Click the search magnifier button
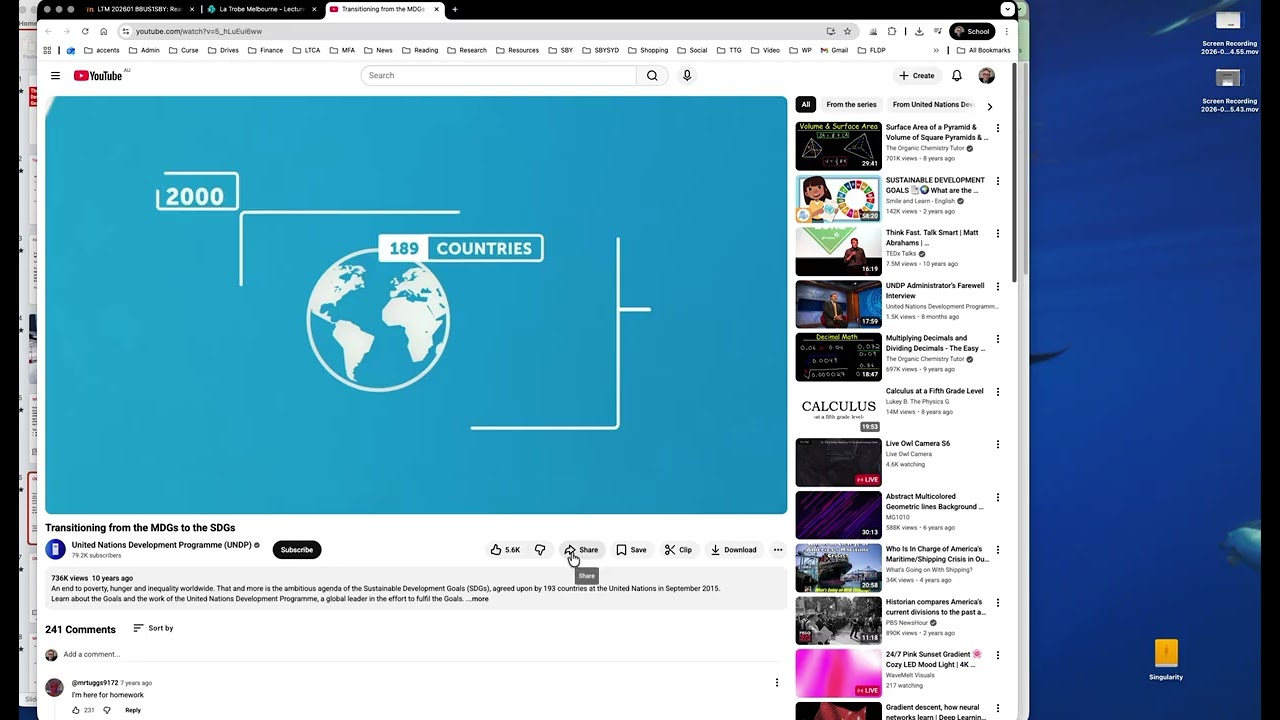The width and height of the screenshot is (1280, 720). tap(652, 75)
